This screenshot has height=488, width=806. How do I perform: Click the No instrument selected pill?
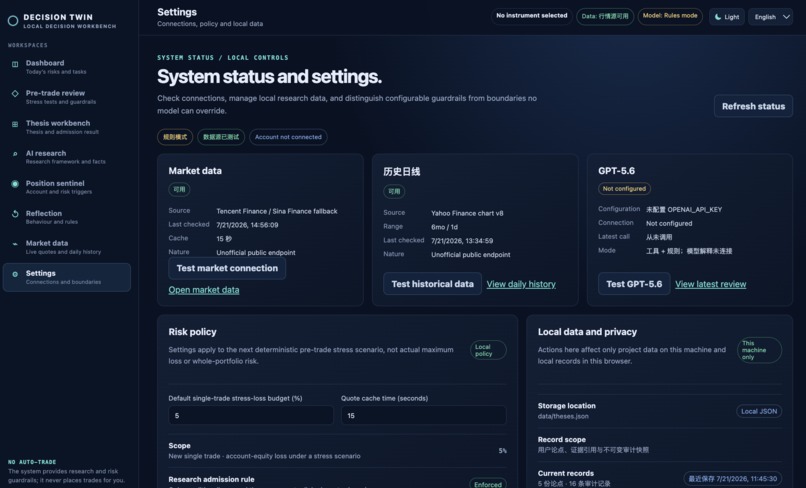tap(532, 16)
